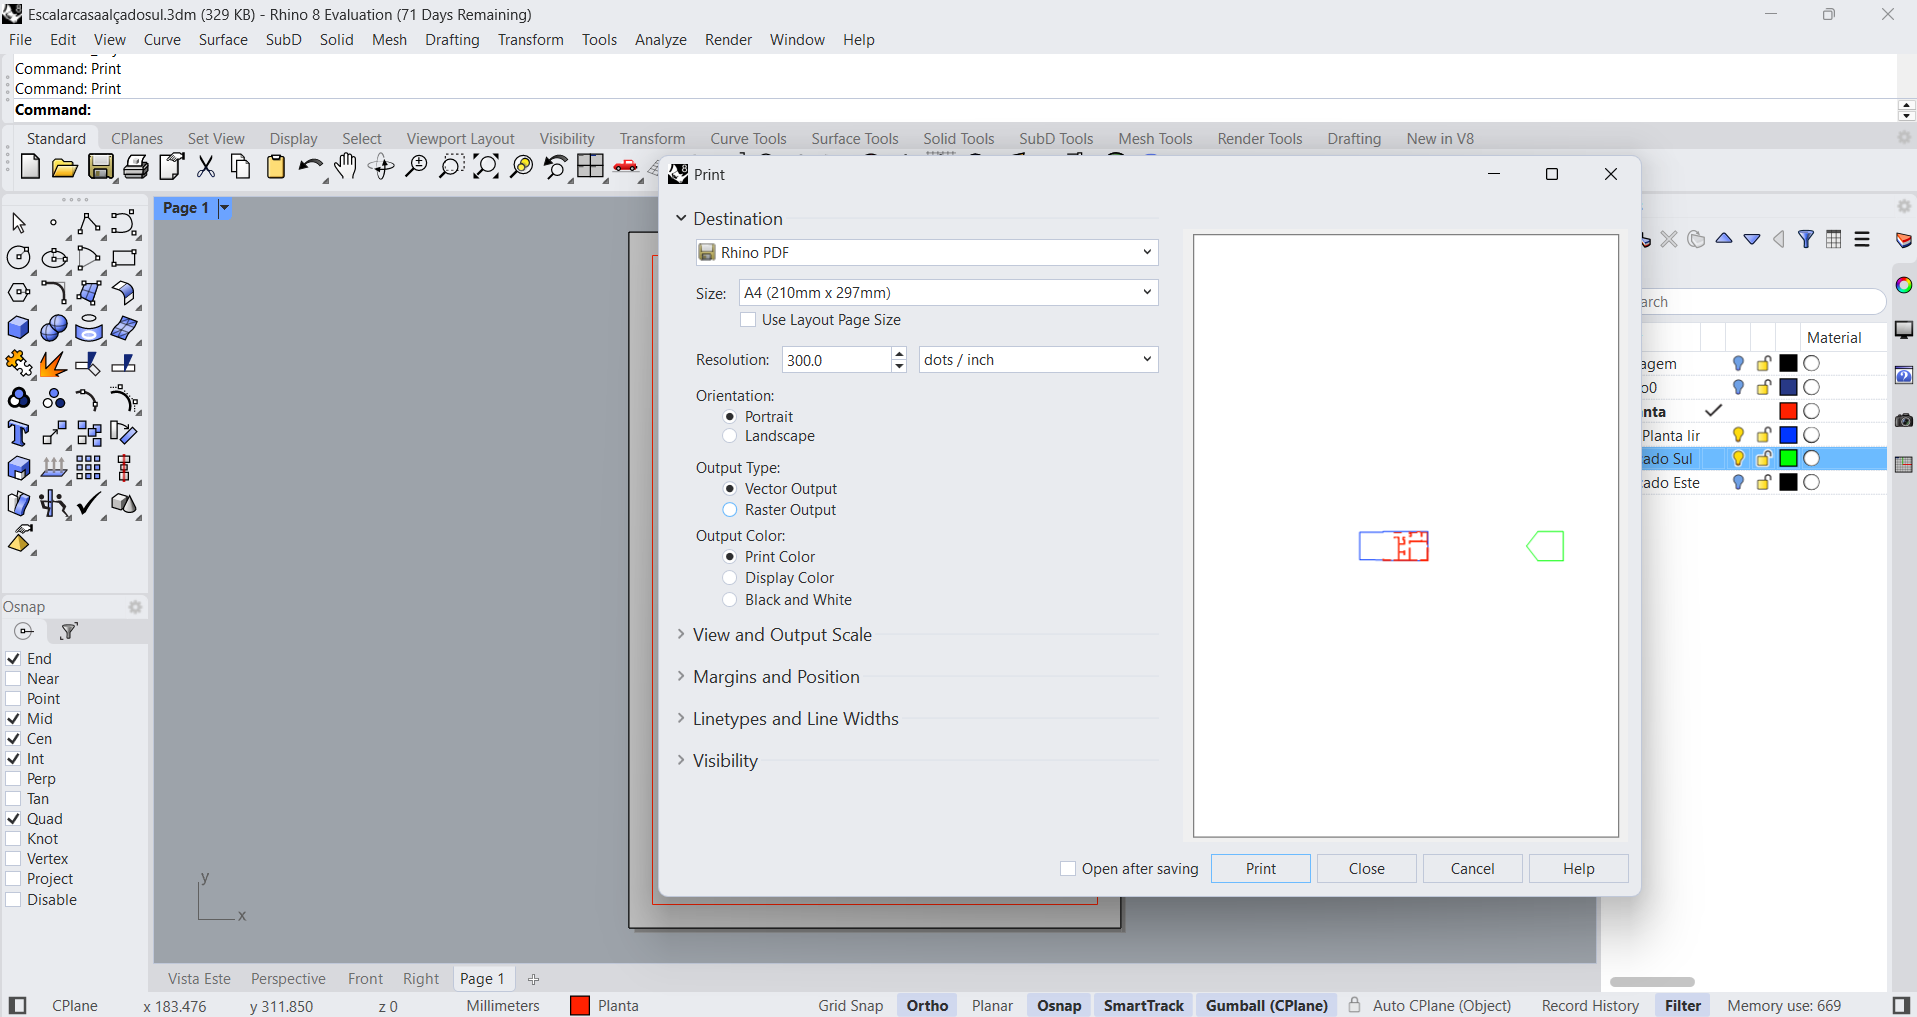The image size is (1917, 1017).
Task: Open the Drafting menu
Action: 452,40
